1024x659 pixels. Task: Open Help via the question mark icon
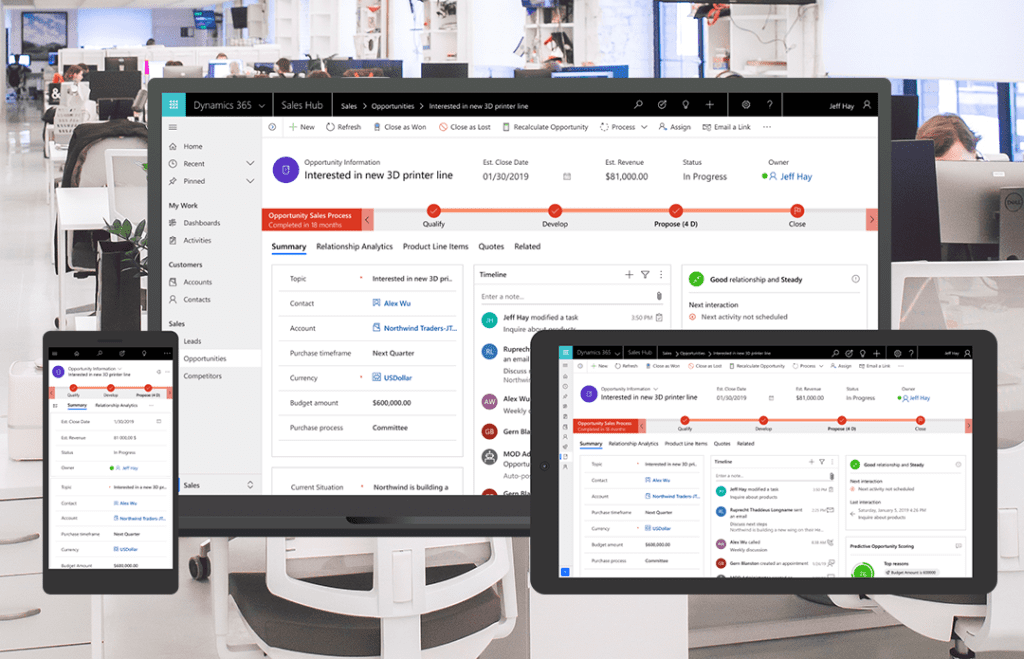tap(769, 104)
